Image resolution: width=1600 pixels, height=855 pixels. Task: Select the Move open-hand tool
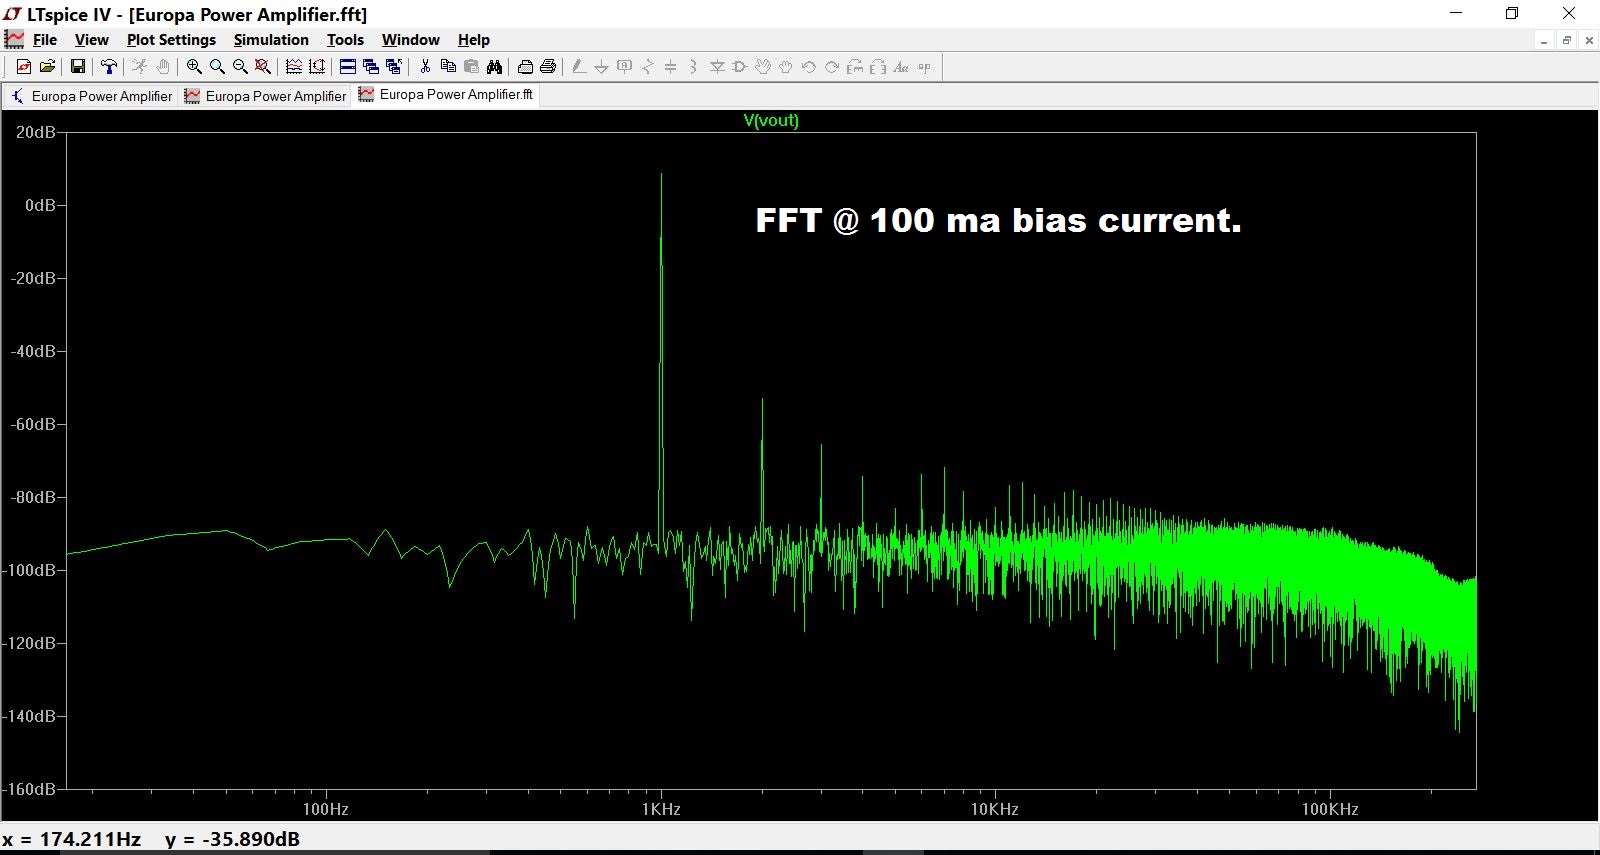pos(763,67)
